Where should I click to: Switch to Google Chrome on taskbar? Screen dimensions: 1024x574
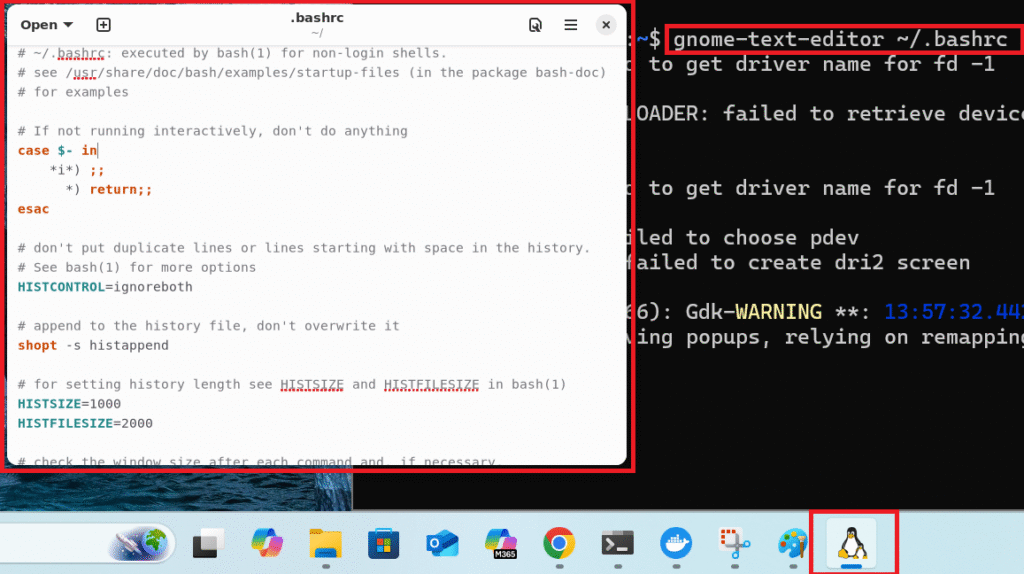point(559,543)
